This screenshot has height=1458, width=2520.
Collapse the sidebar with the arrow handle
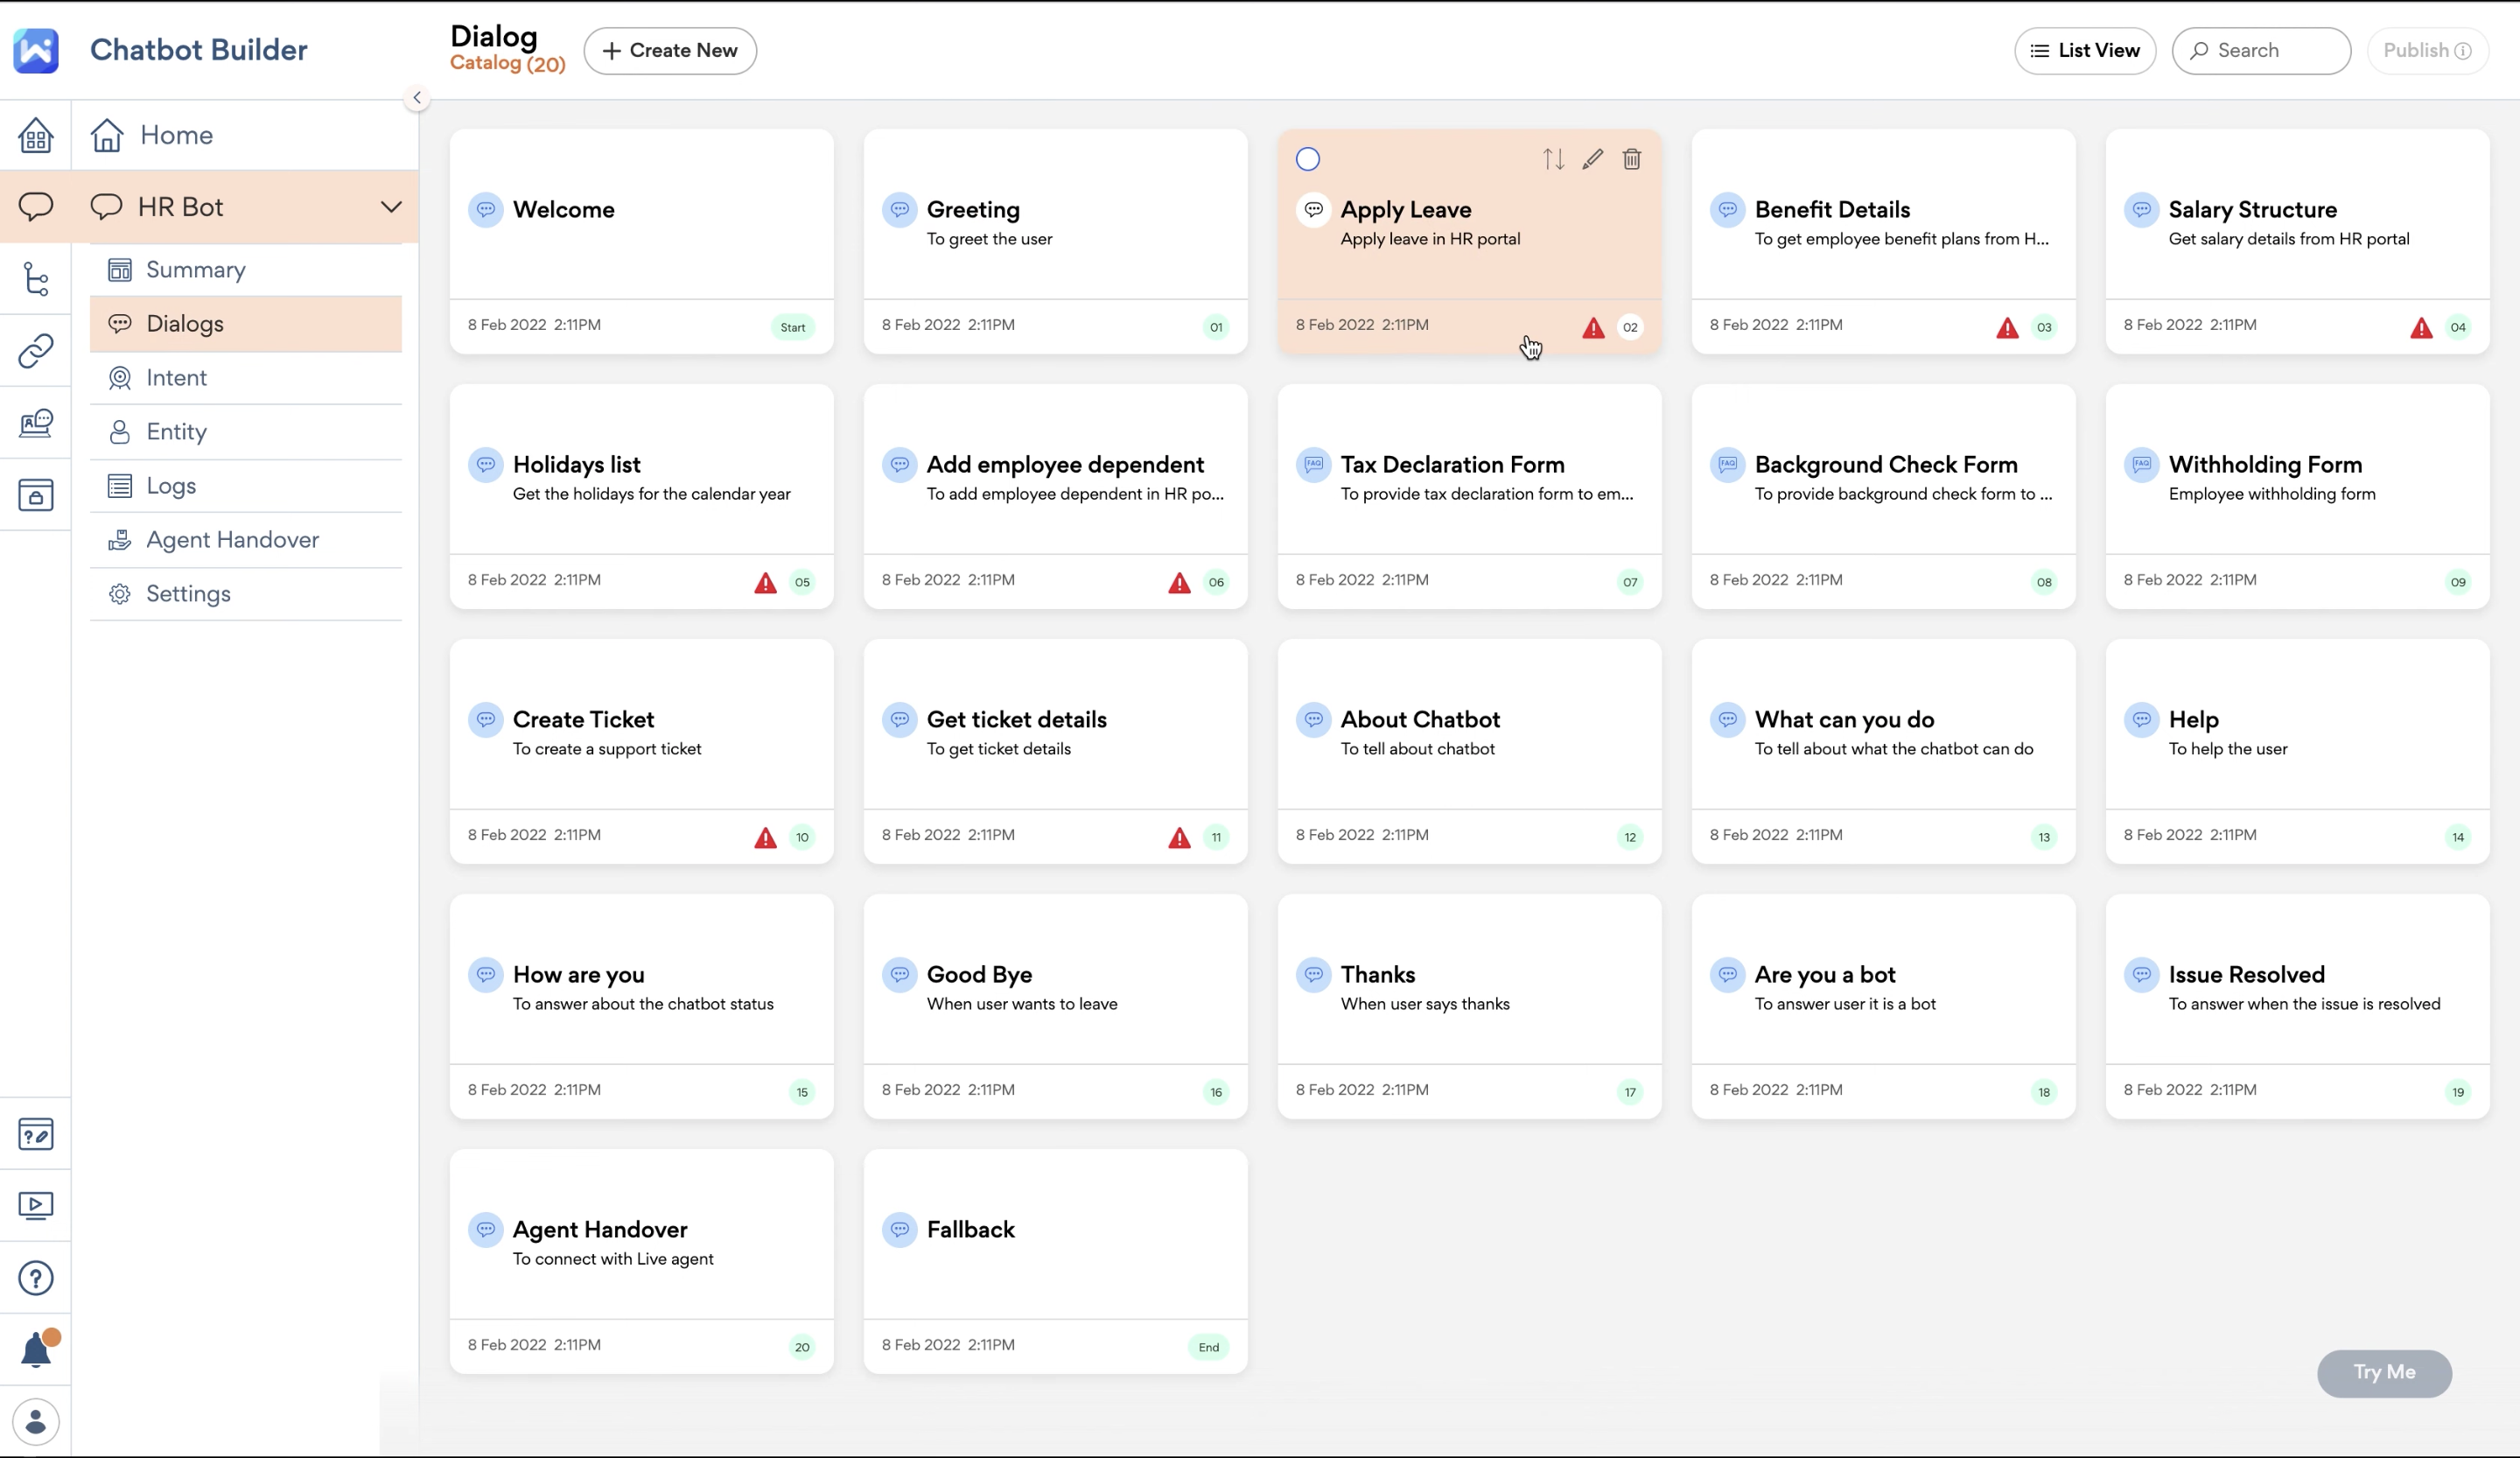click(x=417, y=98)
